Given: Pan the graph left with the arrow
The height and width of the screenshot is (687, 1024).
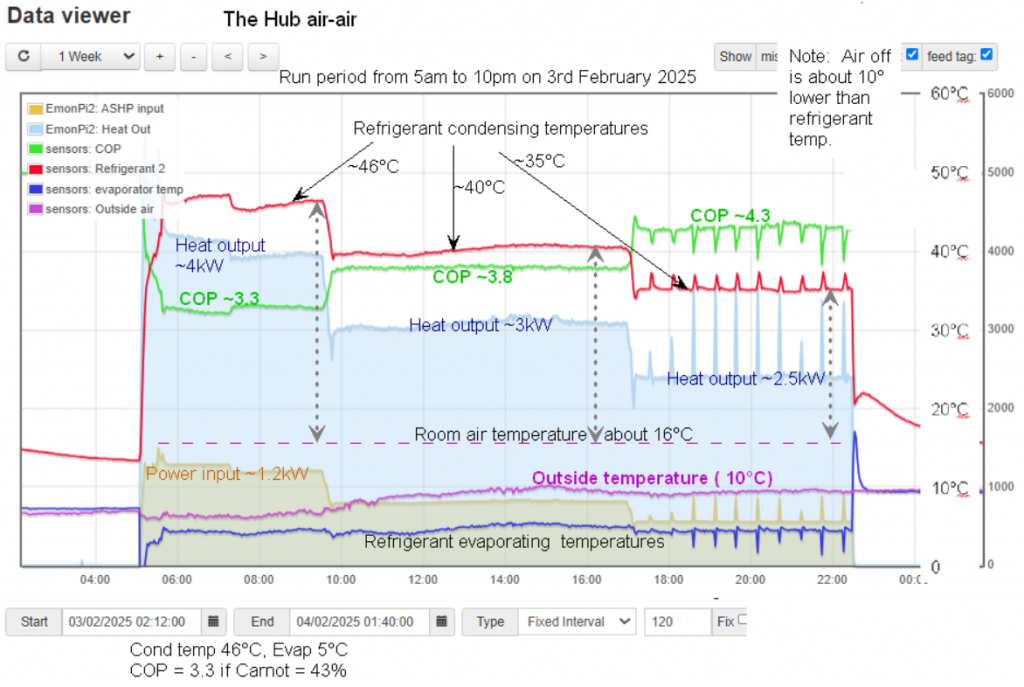Looking at the screenshot, I should tap(227, 57).
